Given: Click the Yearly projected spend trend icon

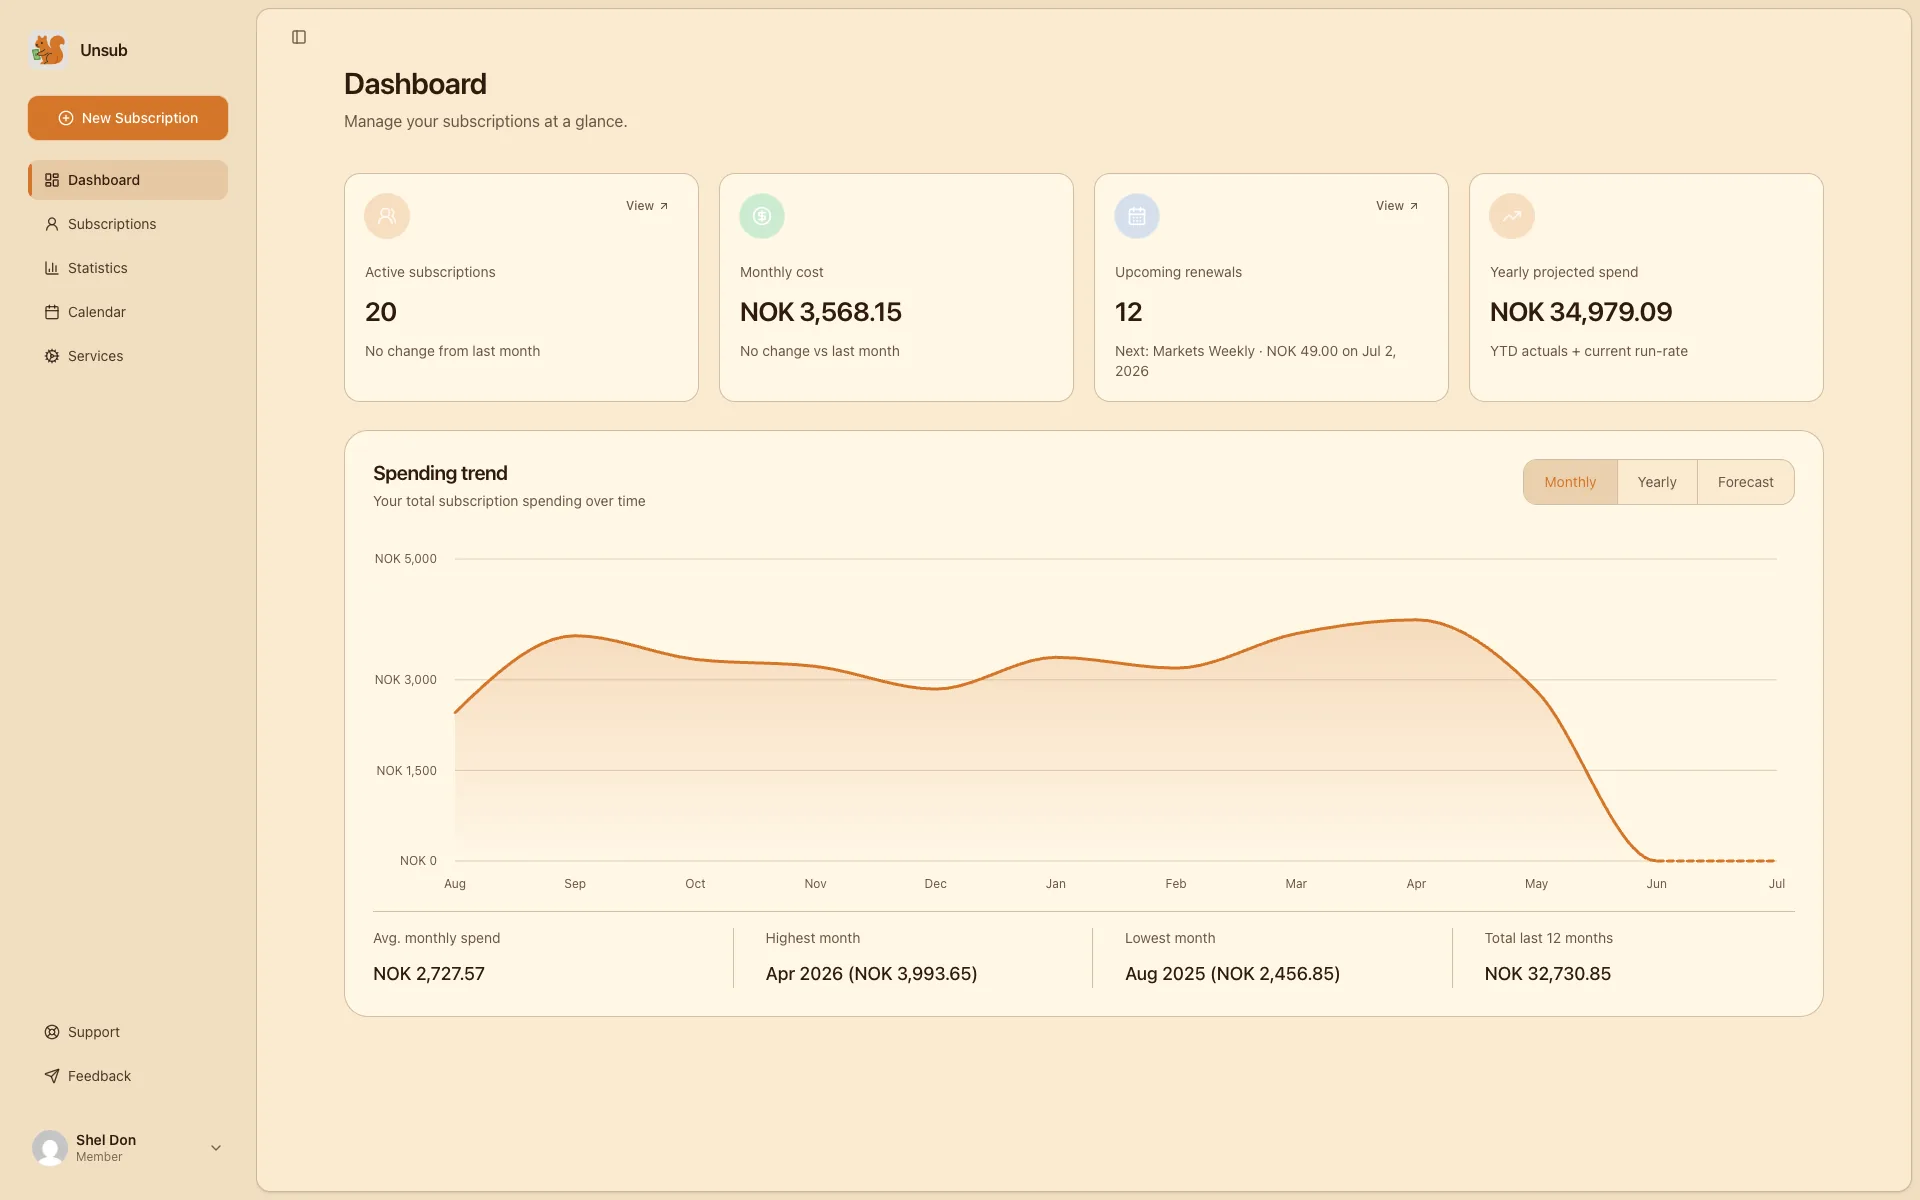Looking at the screenshot, I should pyautogui.click(x=1512, y=216).
